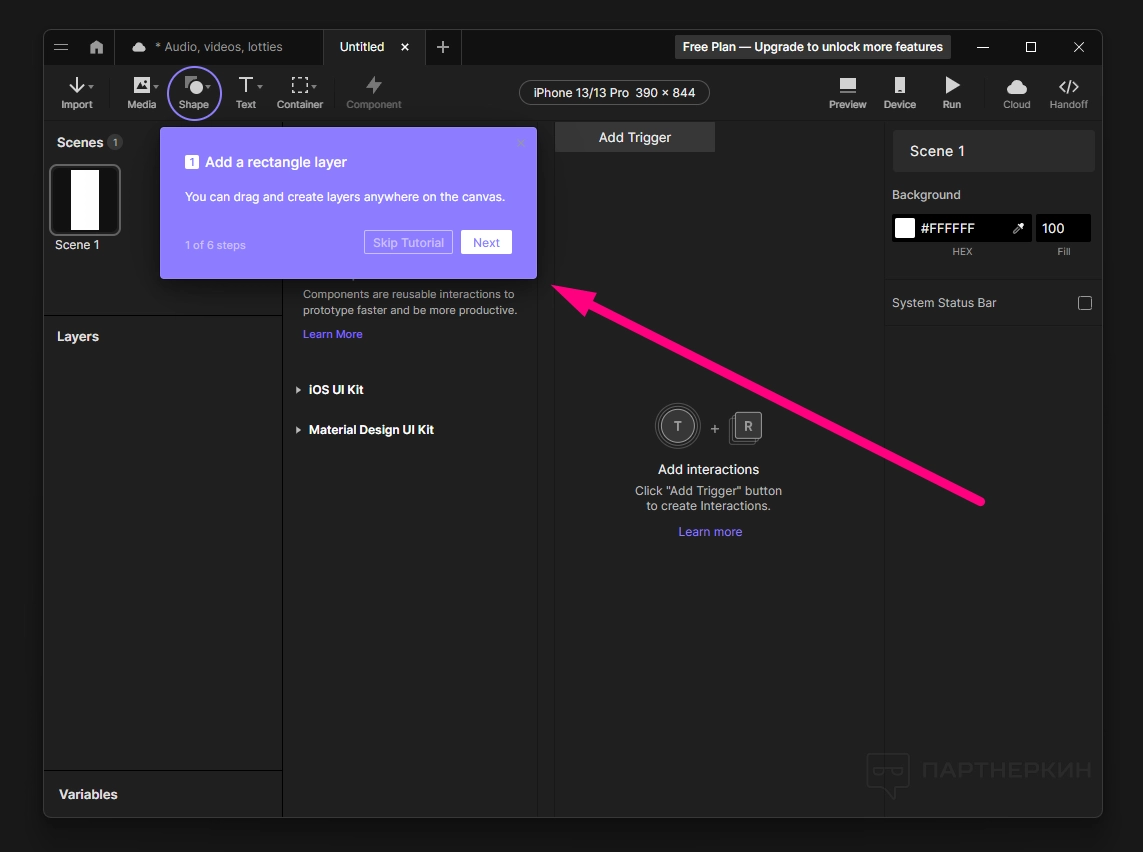Screen dimensions: 1143x852
Task: Click the Handoff code icon
Action: pyautogui.click(x=1068, y=87)
